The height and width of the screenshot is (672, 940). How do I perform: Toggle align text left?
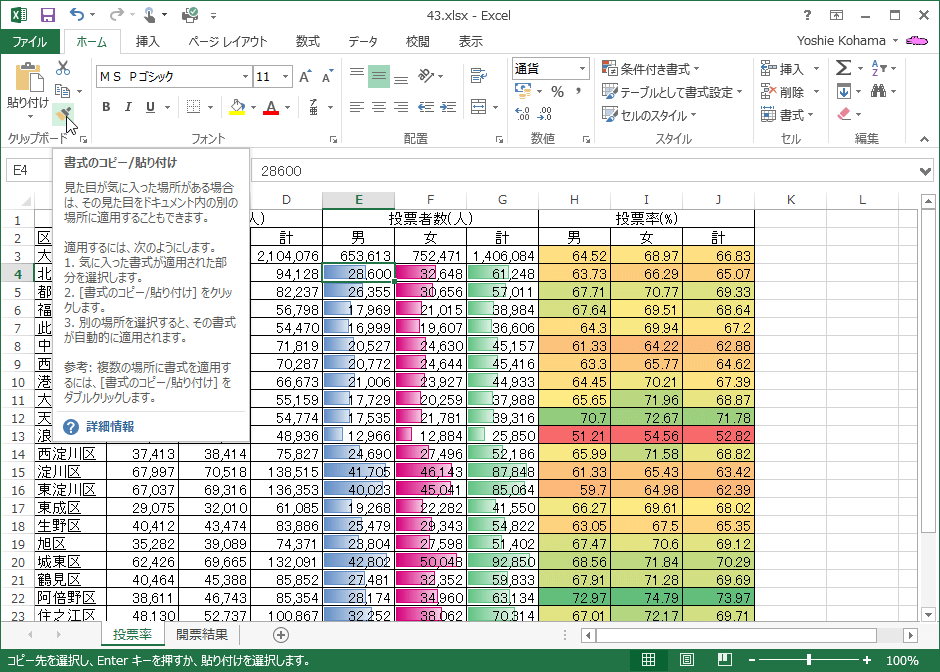click(x=357, y=107)
